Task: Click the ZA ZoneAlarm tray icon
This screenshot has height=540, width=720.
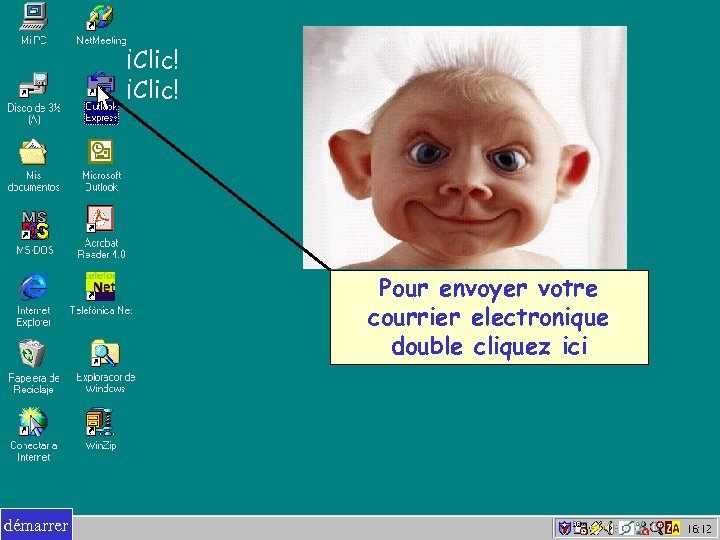Action: tap(672, 528)
